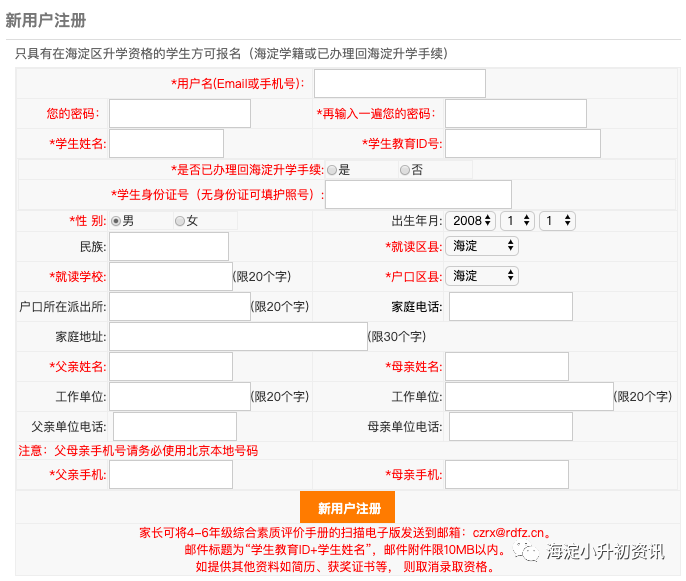The height and width of the screenshot is (581, 686).
Task: Click the mother's 工作单位 input field
Action: (x=529, y=396)
